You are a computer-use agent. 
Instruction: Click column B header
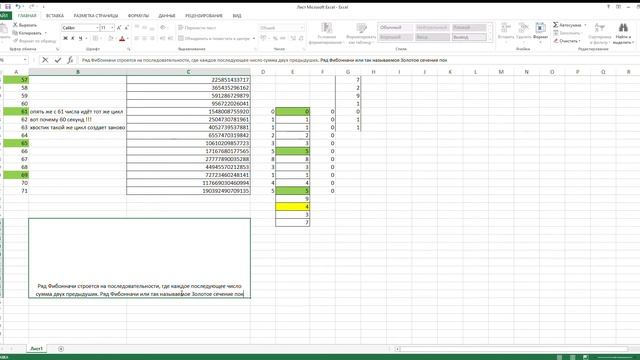(78, 72)
